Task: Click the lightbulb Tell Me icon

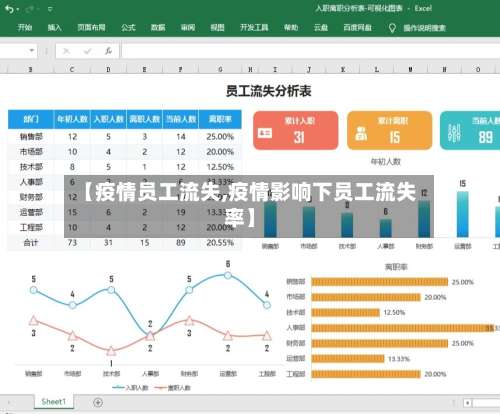Action: [392, 28]
